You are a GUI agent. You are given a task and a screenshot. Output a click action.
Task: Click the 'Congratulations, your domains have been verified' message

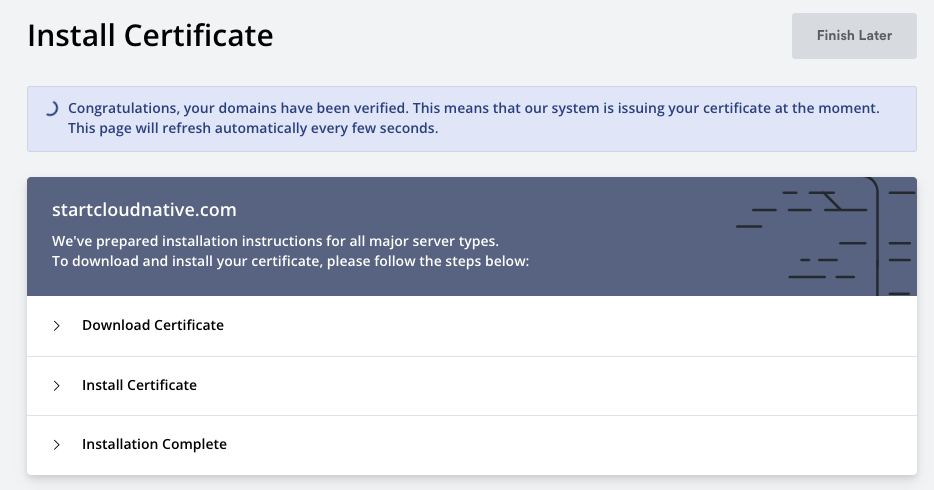coord(238,108)
